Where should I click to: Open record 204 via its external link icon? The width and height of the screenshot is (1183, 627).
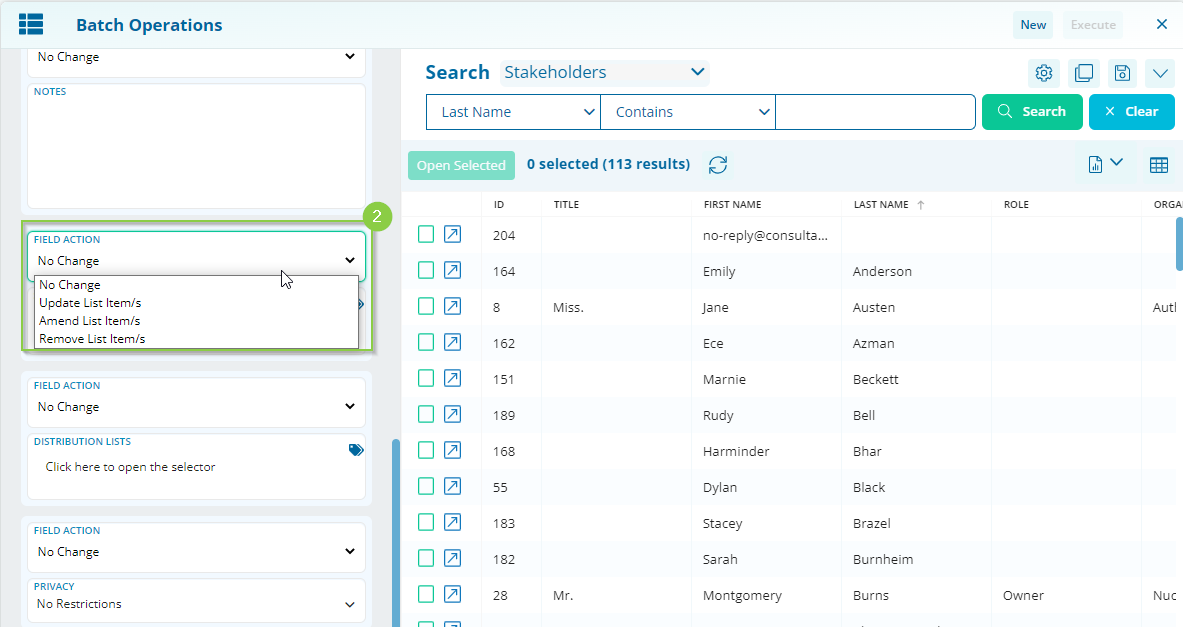pyautogui.click(x=452, y=233)
